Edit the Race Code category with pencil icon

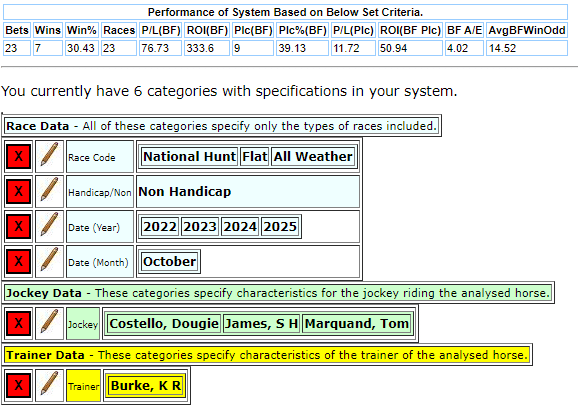(x=49, y=156)
